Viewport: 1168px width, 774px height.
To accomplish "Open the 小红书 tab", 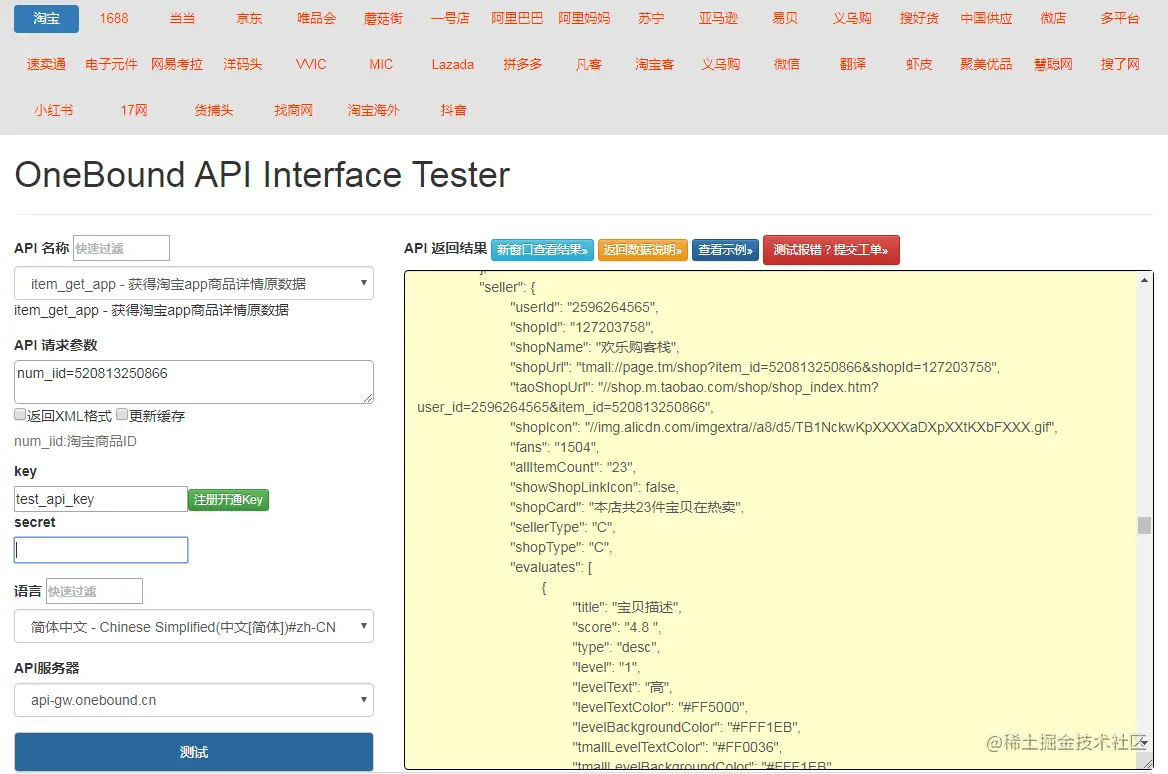I will tap(54, 110).
